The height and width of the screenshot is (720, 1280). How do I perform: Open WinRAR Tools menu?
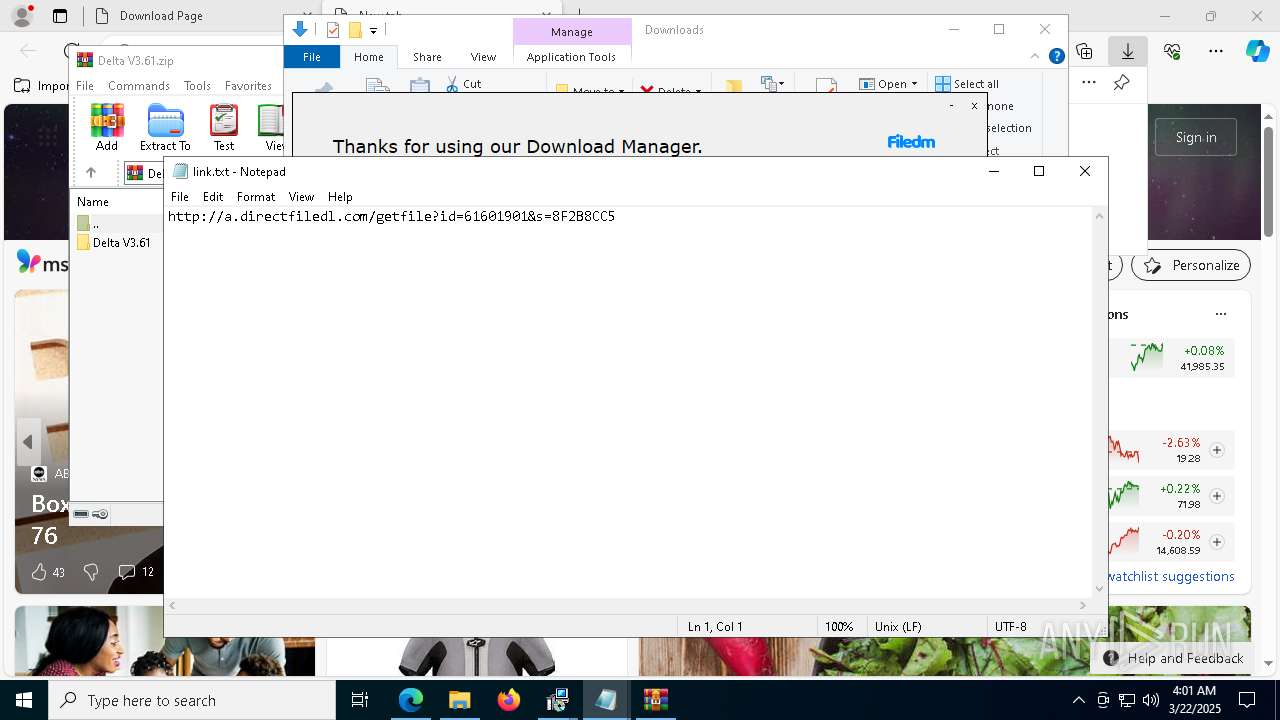tap(197, 86)
